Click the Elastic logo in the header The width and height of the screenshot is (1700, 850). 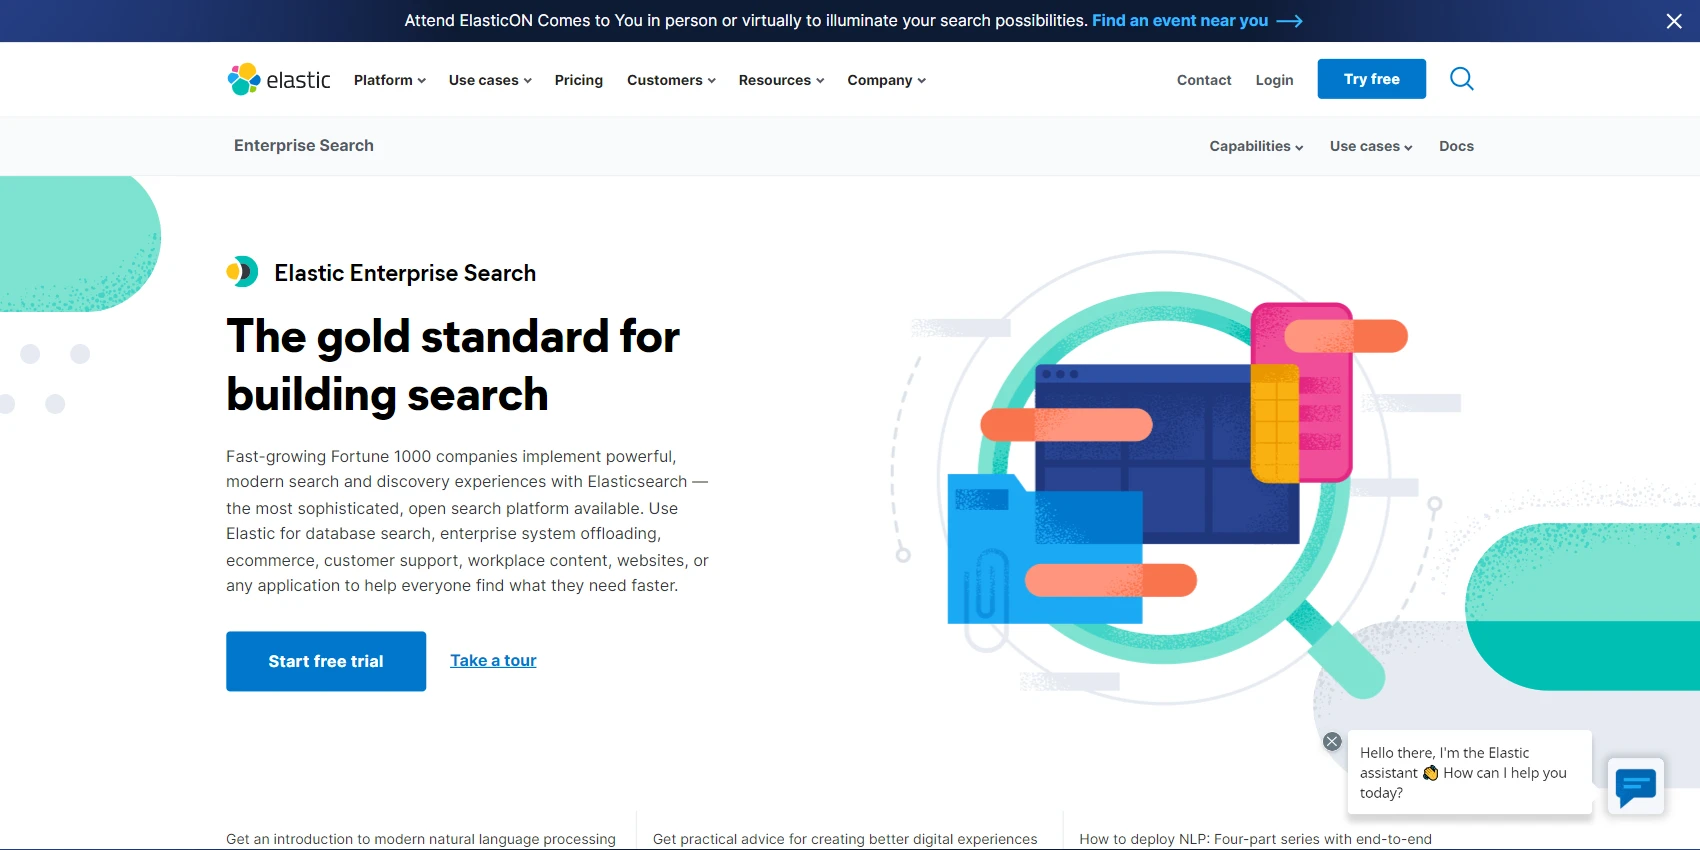279,80
